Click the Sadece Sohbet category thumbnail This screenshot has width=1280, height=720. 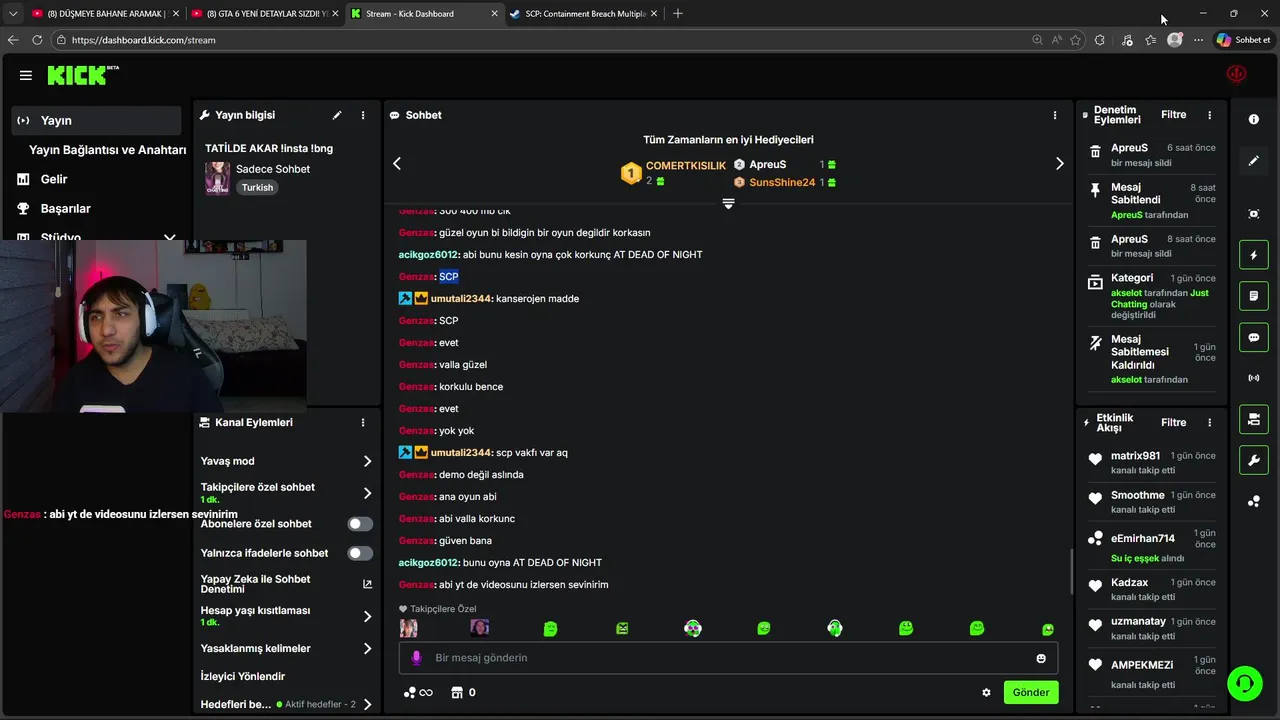tap(217, 178)
